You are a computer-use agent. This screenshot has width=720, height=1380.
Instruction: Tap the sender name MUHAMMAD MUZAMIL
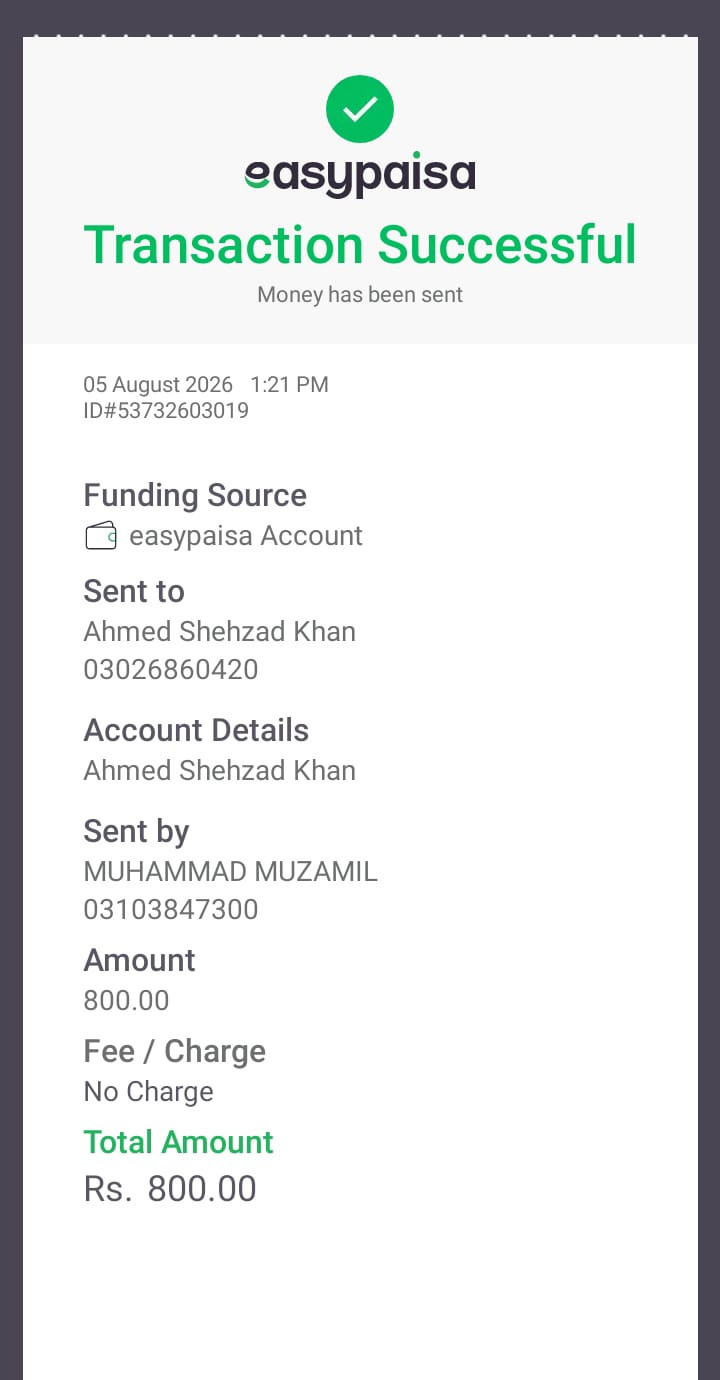tap(231, 872)
